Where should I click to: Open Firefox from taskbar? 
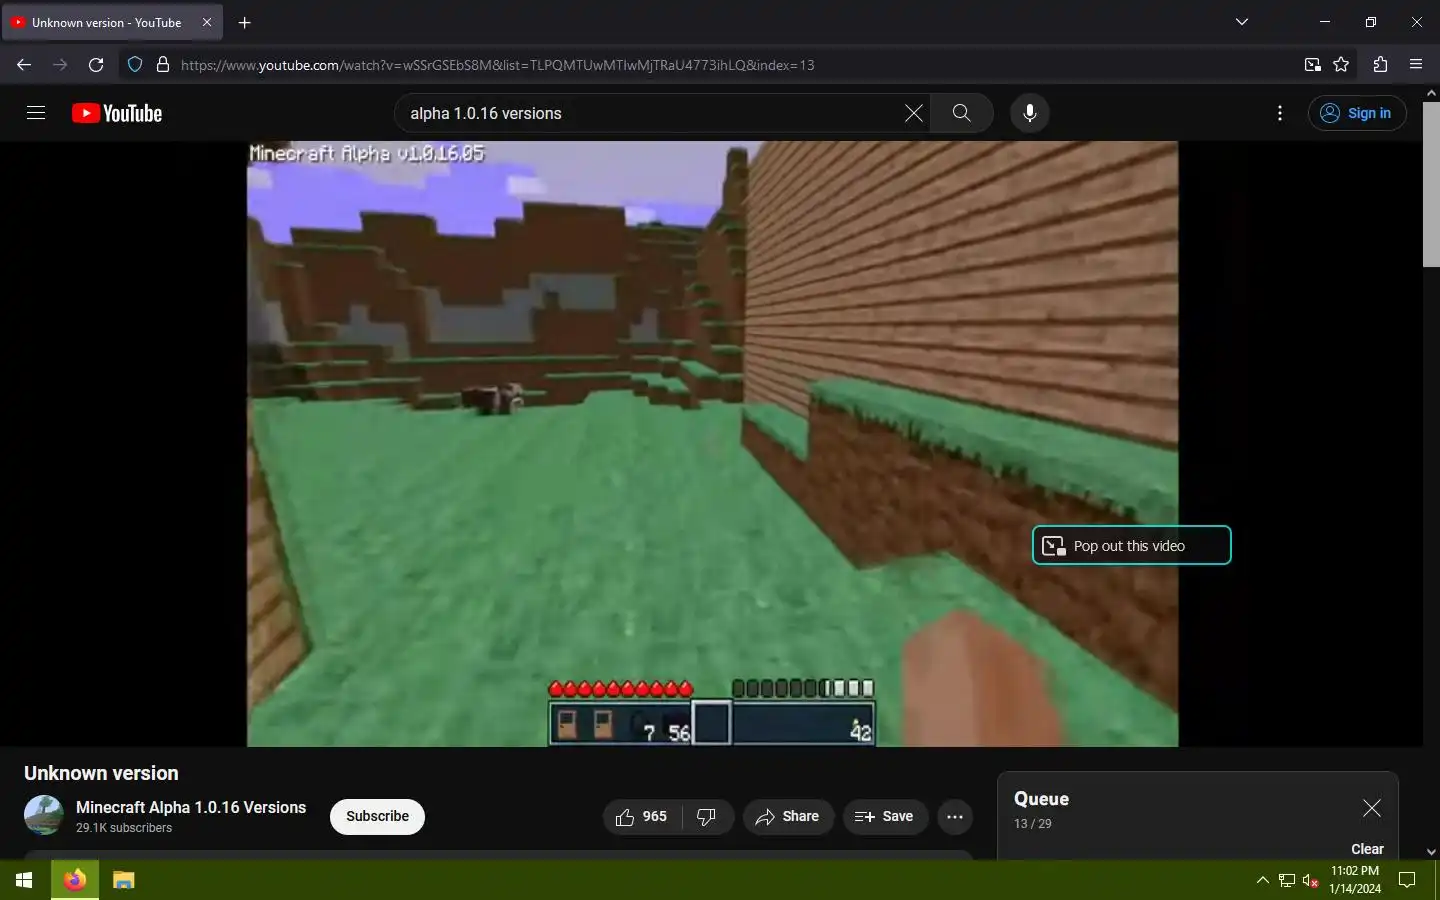click(x=75, y=880)
